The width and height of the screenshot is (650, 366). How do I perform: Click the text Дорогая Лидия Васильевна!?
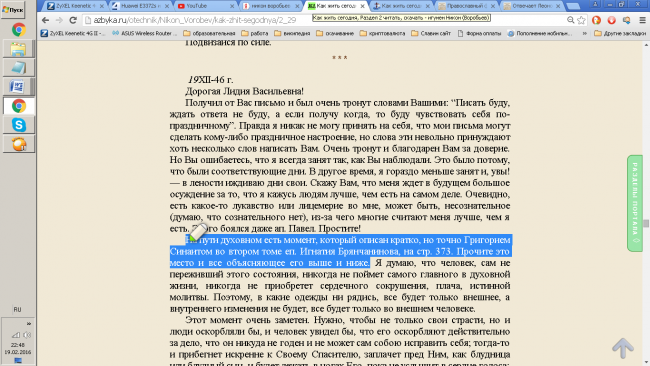pos(244,91)
